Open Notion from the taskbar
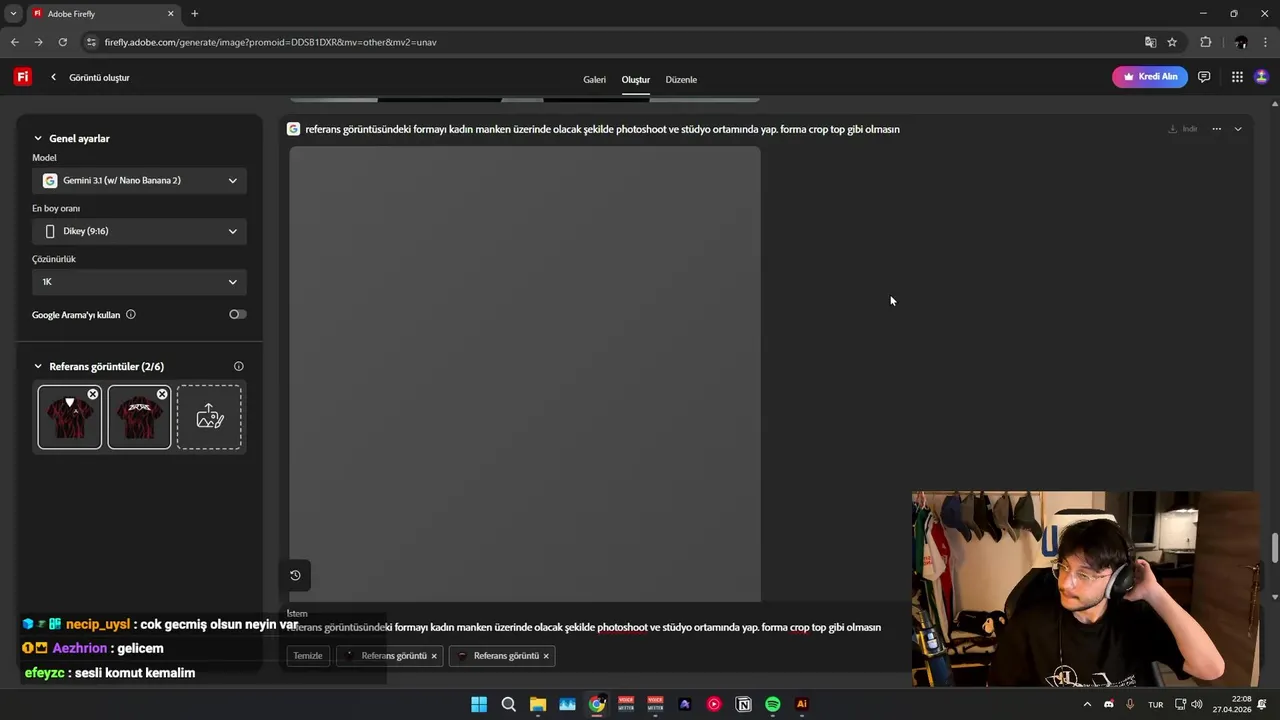 tap(743, 704)
